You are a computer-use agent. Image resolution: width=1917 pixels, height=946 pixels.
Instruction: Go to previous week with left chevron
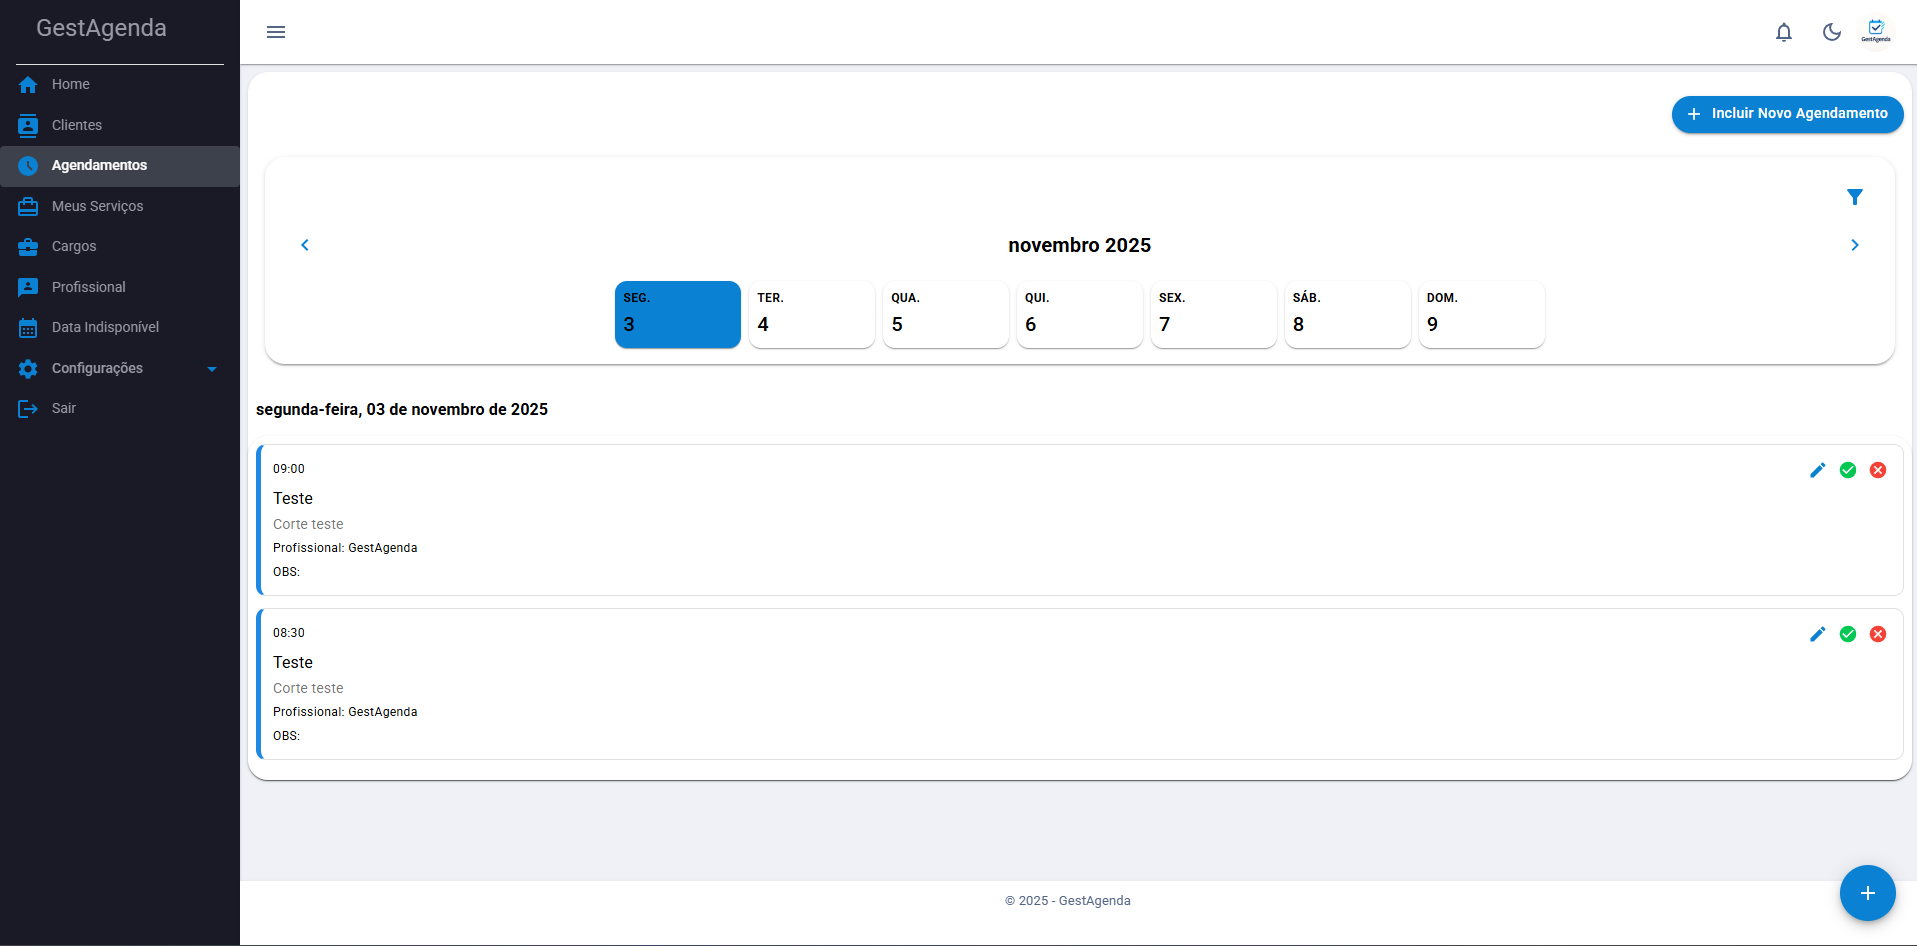point(305,245)
